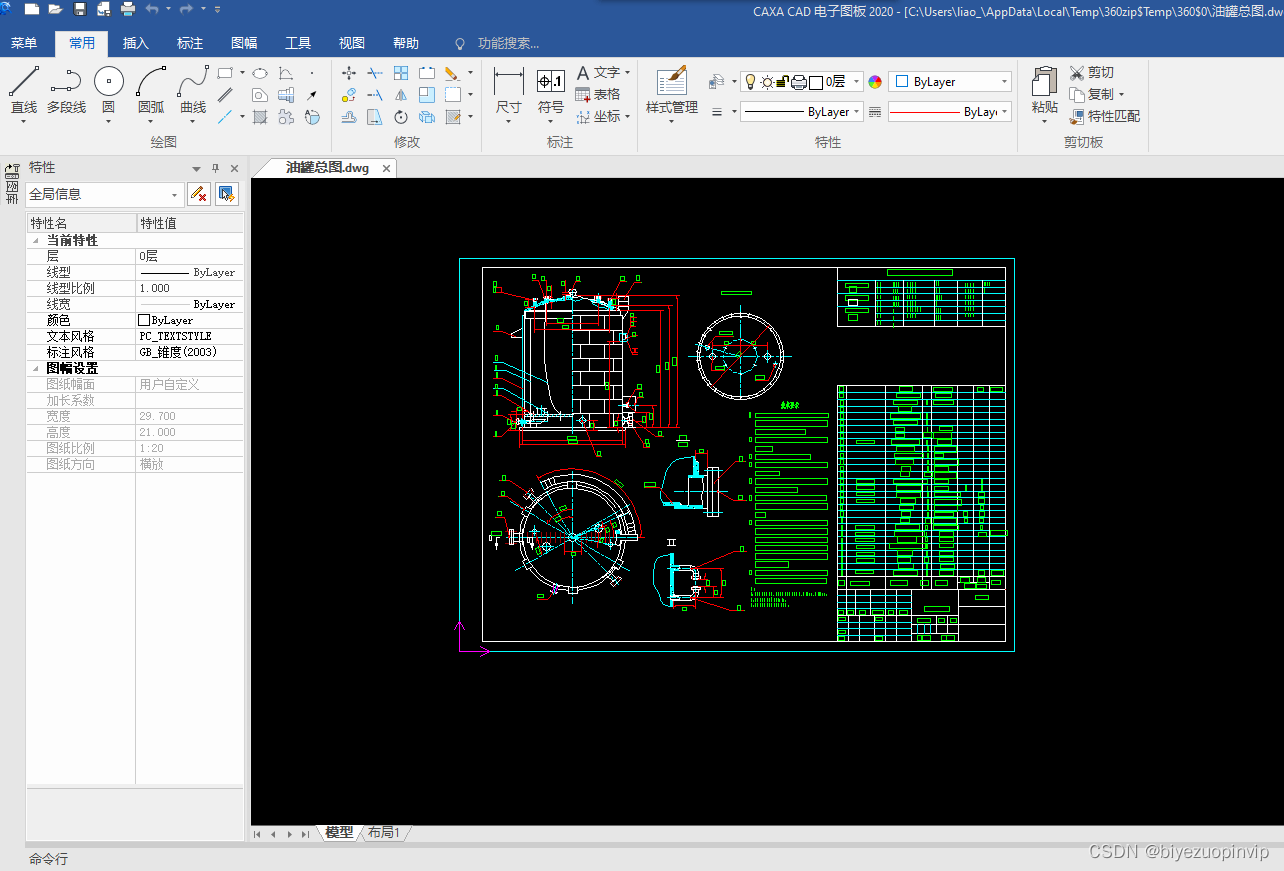Click the quick-select icon in the properties panel

pos(227,194)
